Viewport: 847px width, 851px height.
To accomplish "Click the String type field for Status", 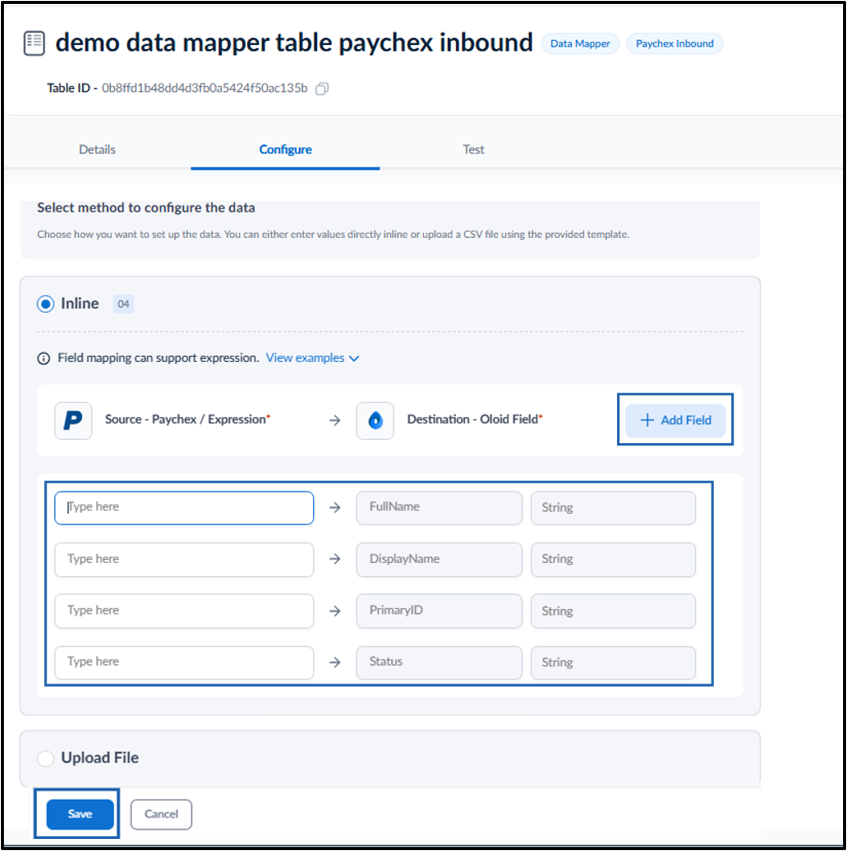I will 613,663.
